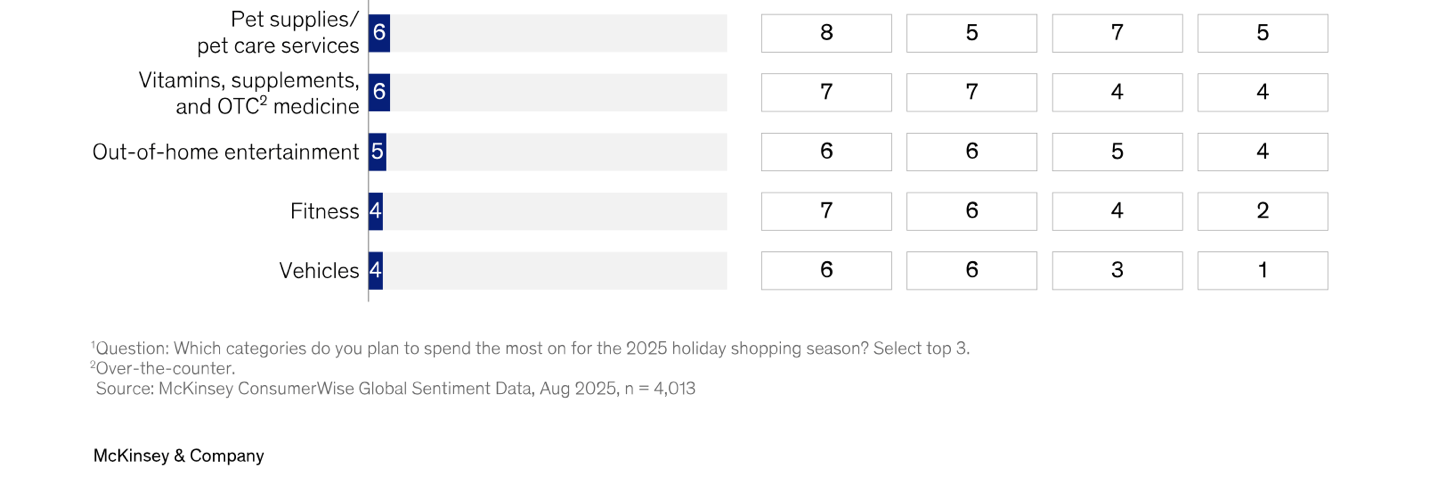Select the box showing 7 in Fitness row
The height and width of the screenshot is (501, 1430).
[x=826, y=211]
